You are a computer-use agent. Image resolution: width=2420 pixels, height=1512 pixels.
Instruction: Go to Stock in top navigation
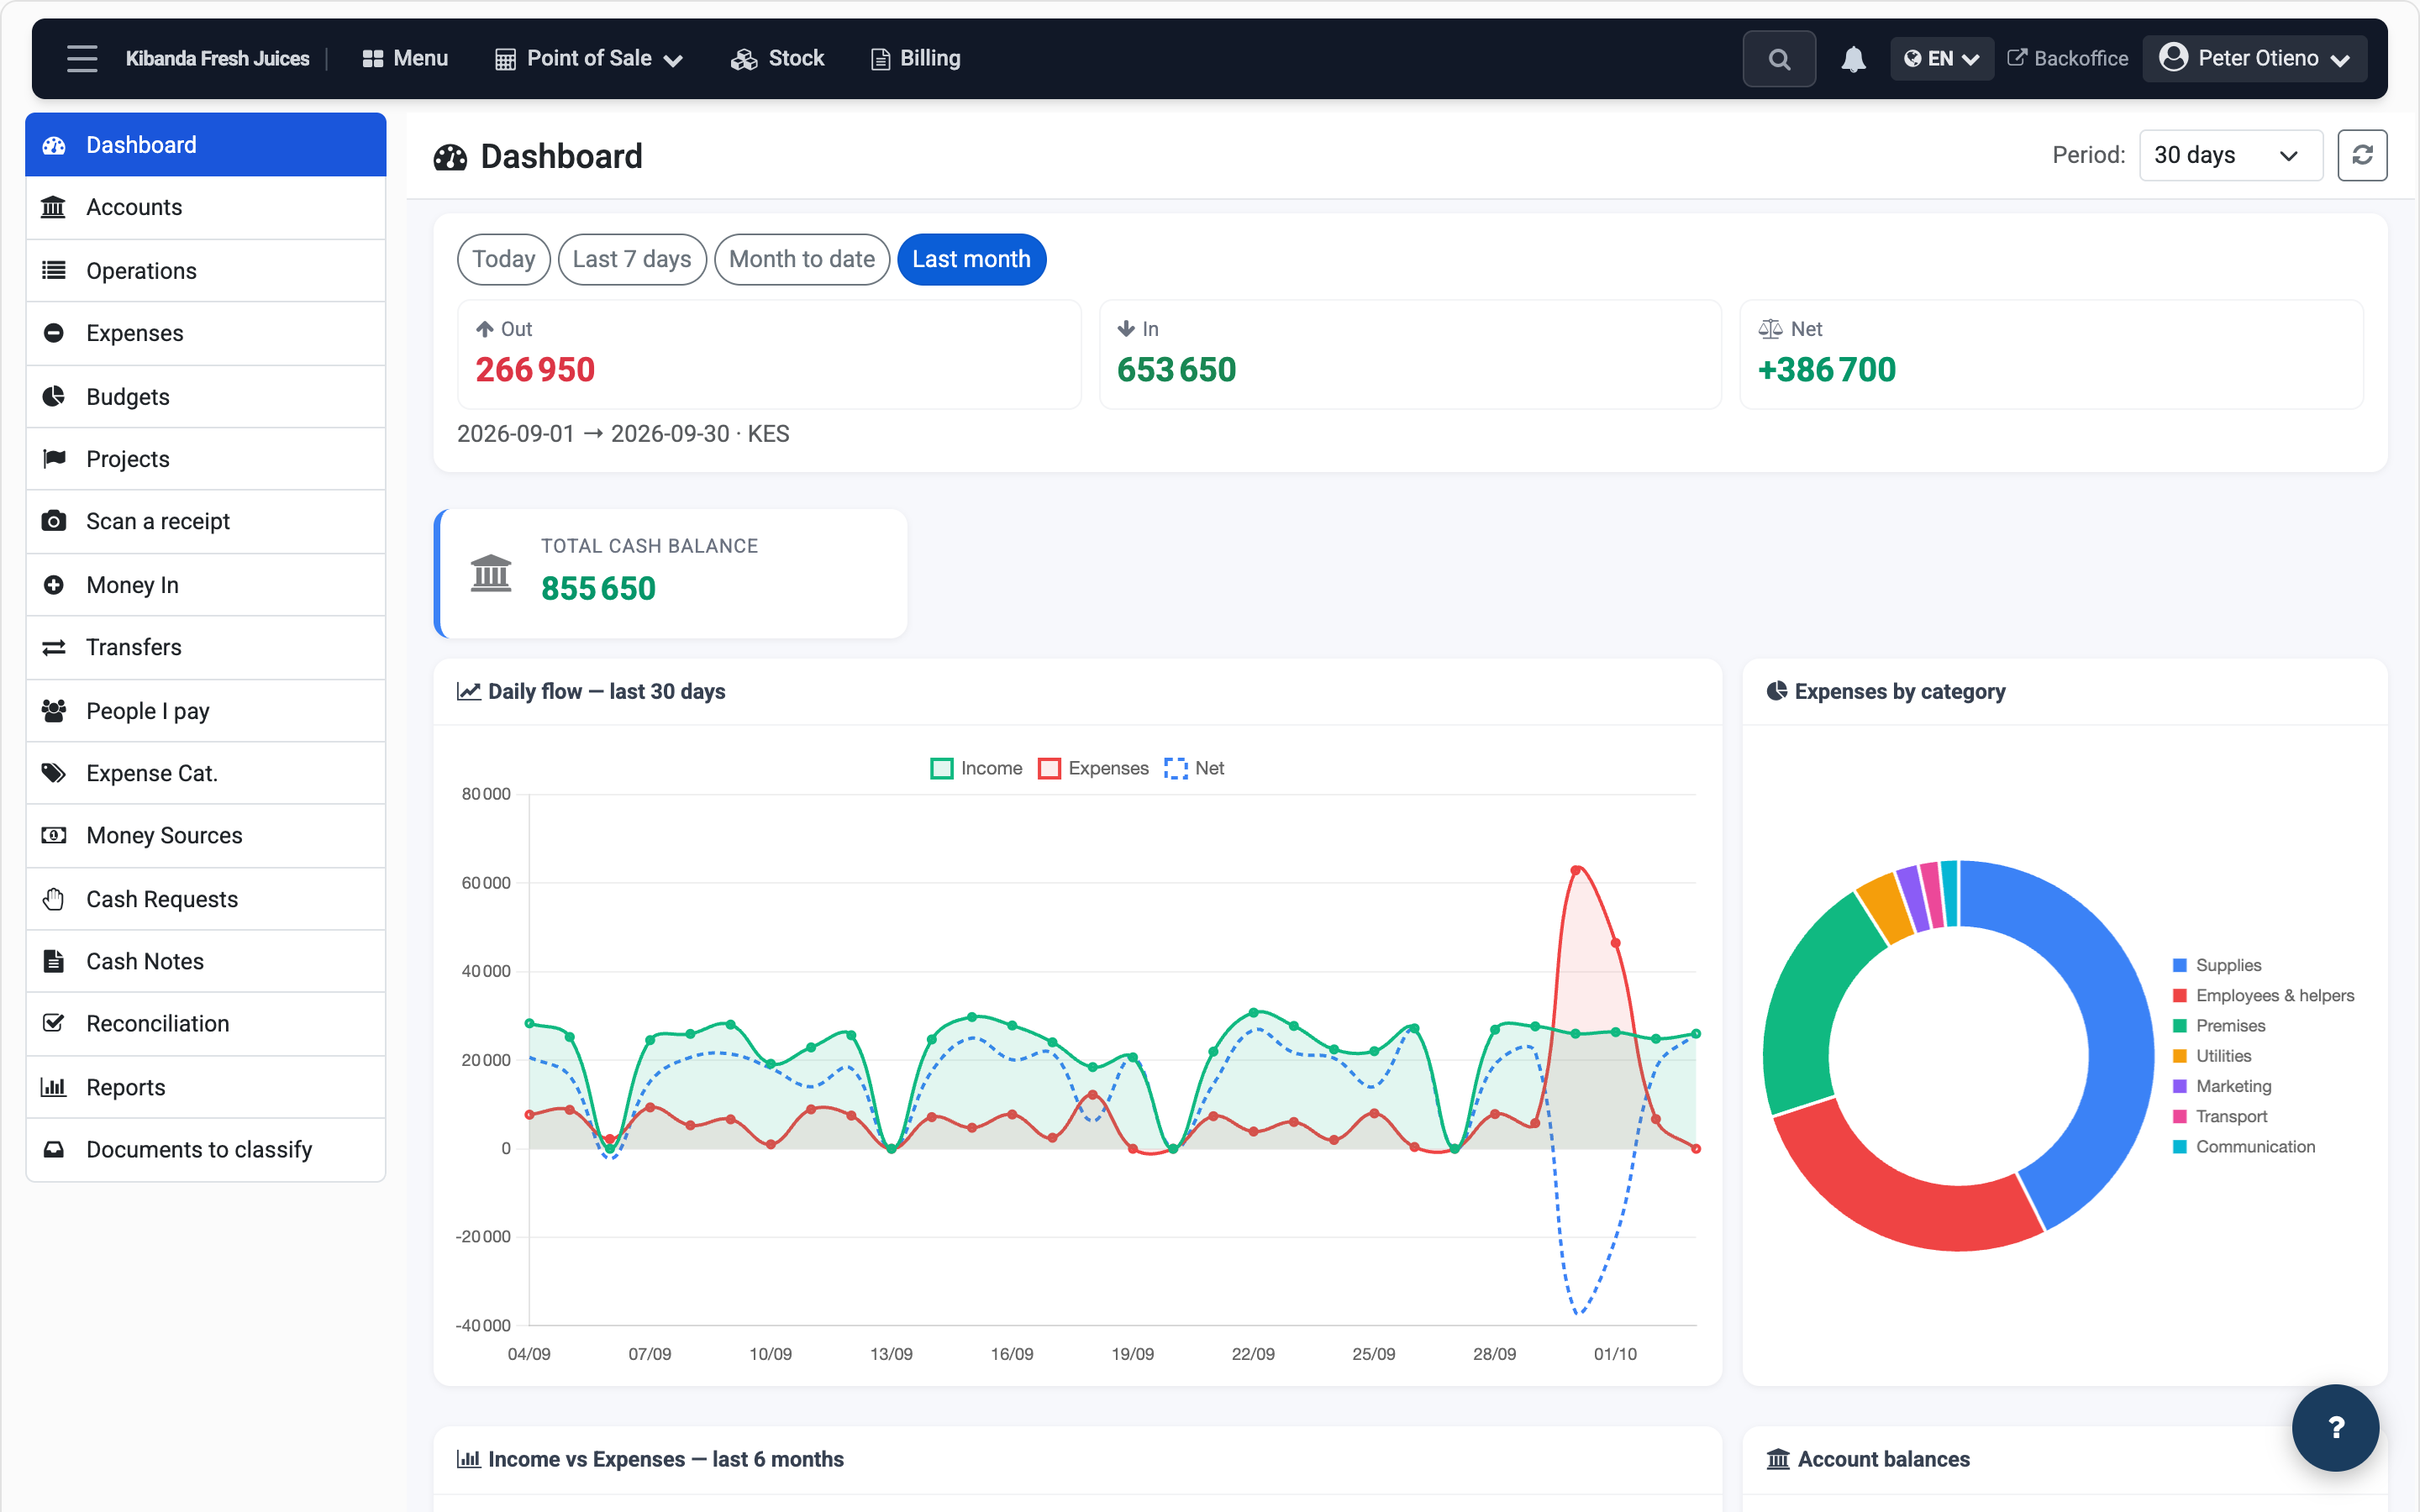coord(777,59)
